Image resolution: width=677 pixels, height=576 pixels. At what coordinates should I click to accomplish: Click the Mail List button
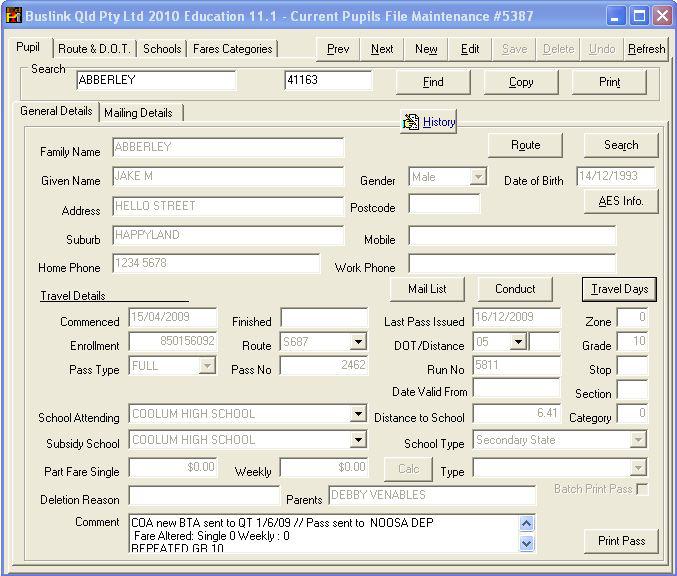pyautogui.click(x=427, y=289)
